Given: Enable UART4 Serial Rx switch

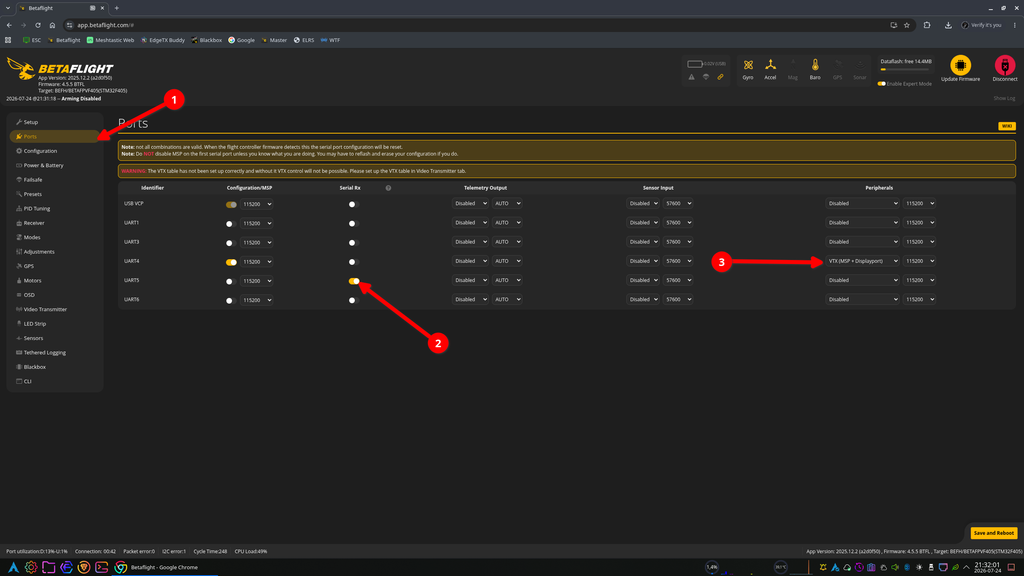Looking at the screenshot, I should point(353,262).
